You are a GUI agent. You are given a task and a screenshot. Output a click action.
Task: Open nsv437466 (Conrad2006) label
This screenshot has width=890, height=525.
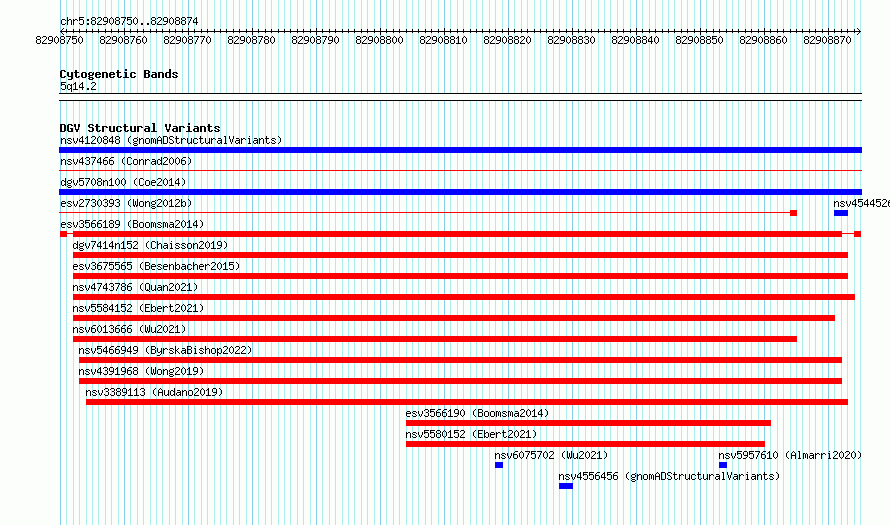126,161
